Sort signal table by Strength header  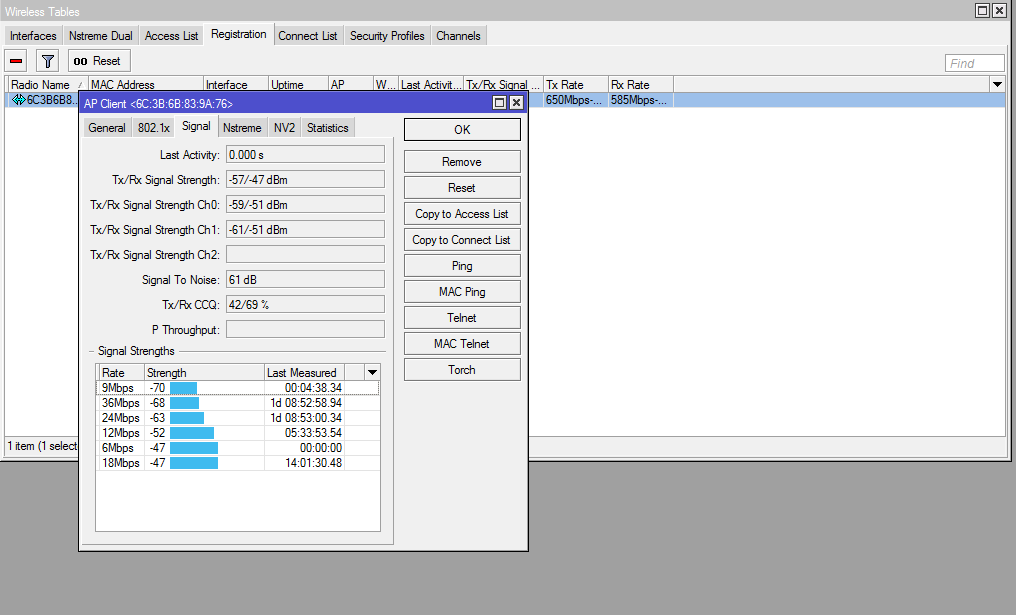tap(203, 373)
